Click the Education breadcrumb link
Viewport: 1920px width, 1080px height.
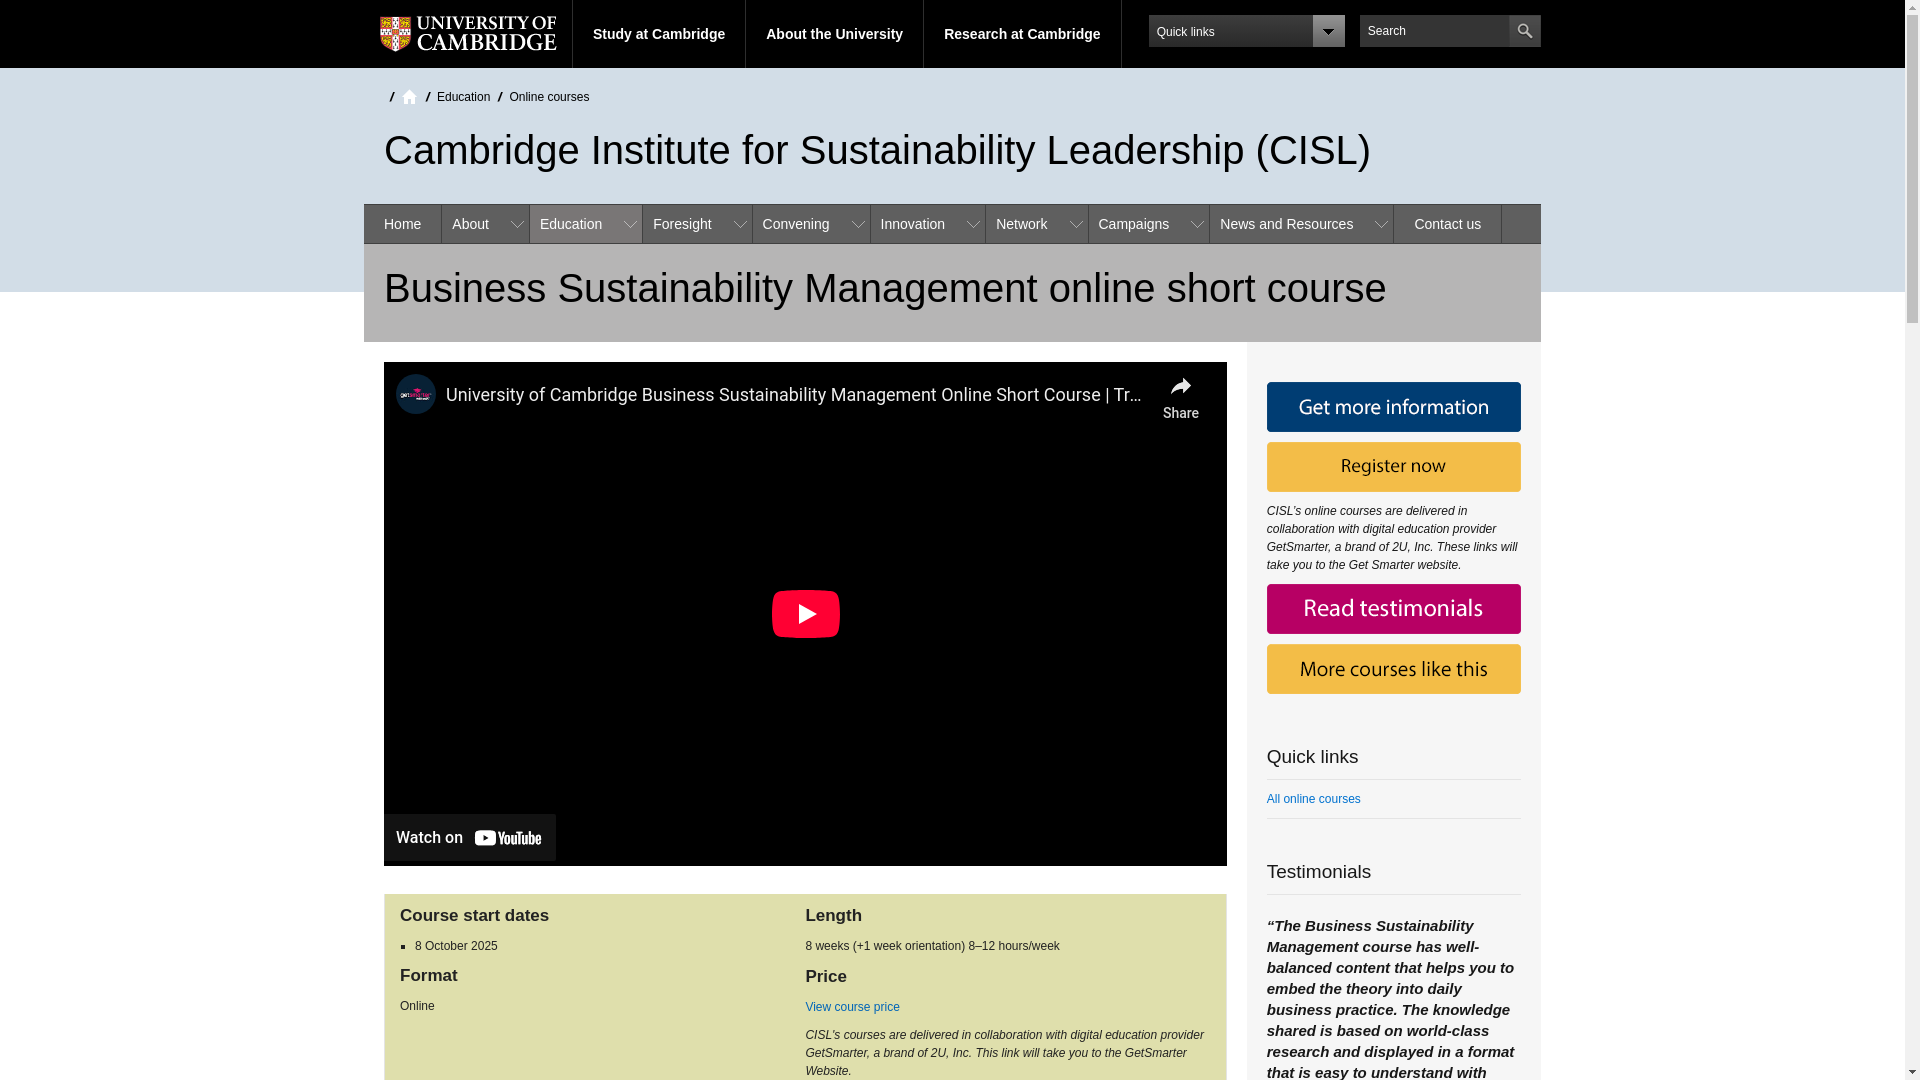pos(463,97)
